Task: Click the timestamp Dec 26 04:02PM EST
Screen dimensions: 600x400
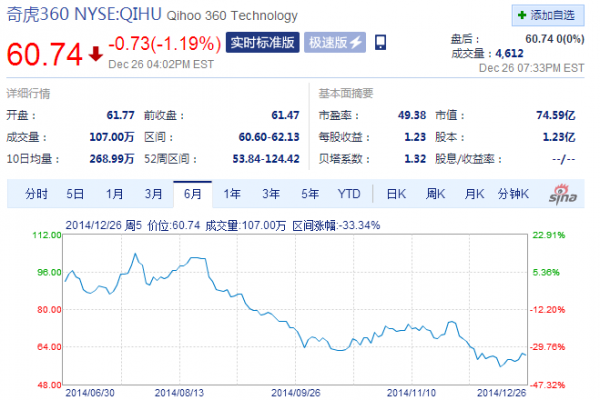Action: 161,64
